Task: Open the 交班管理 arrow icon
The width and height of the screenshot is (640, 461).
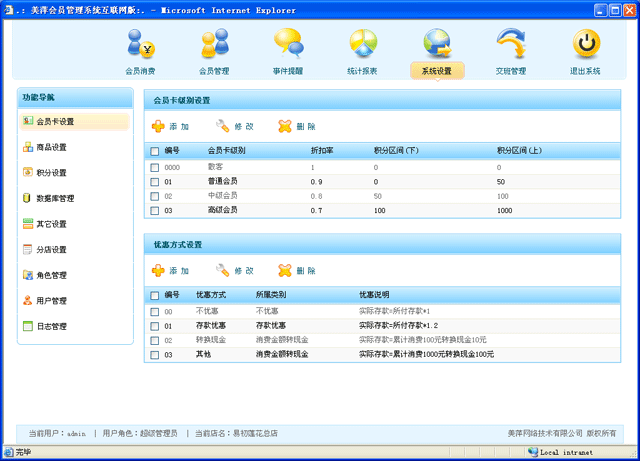Action: pos(511,43)
